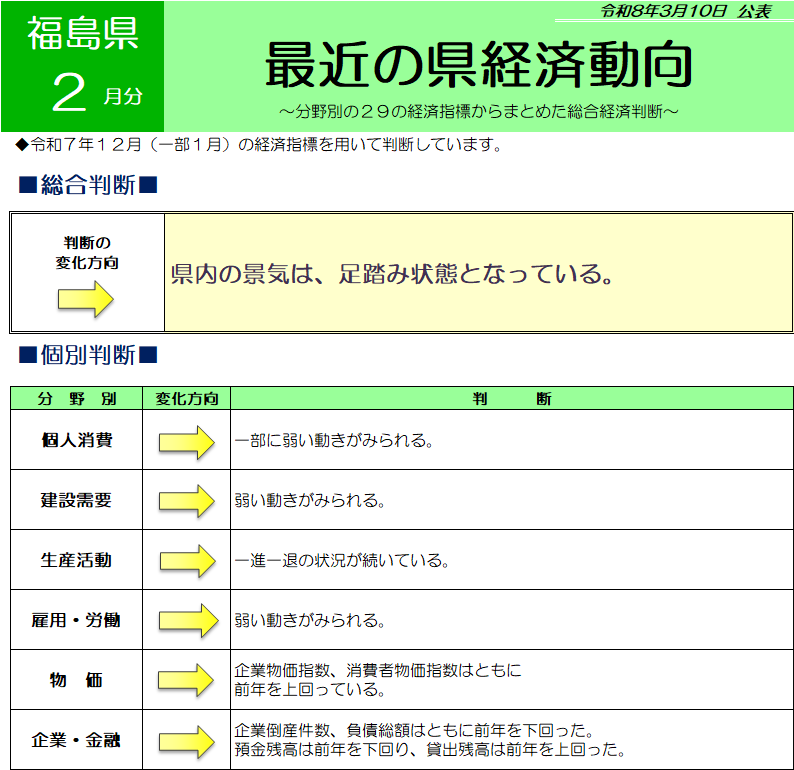Click the 最近の県経済動向 title
This screenshot has width=794, height=770.
point(479,65)
